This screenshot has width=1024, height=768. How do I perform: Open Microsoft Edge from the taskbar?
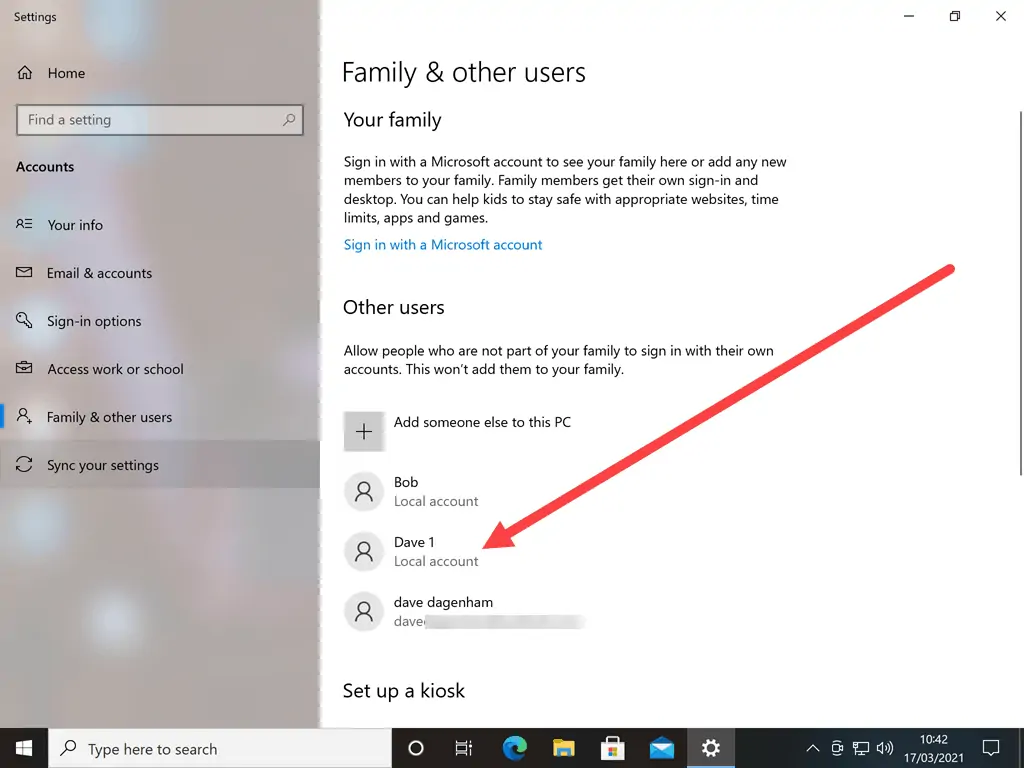point(515,748)
